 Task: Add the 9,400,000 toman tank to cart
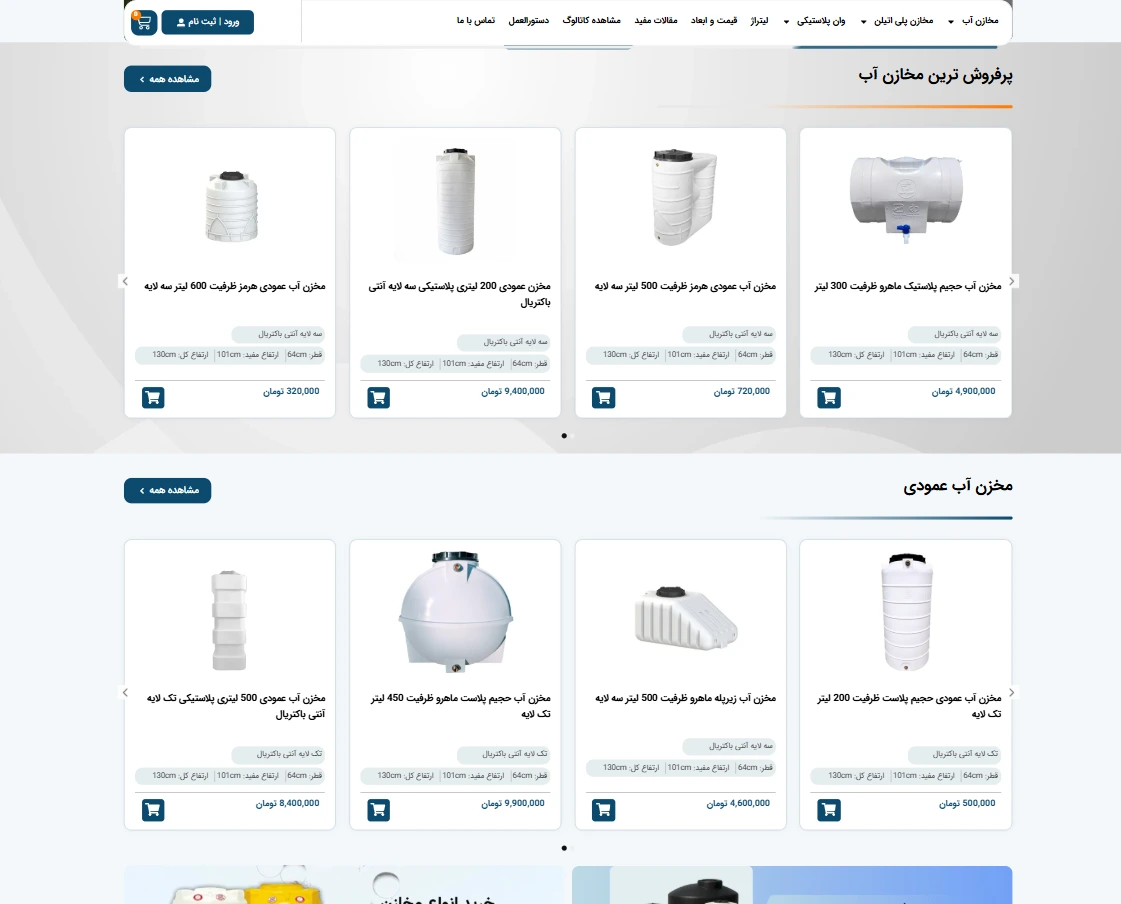point(378,397)
